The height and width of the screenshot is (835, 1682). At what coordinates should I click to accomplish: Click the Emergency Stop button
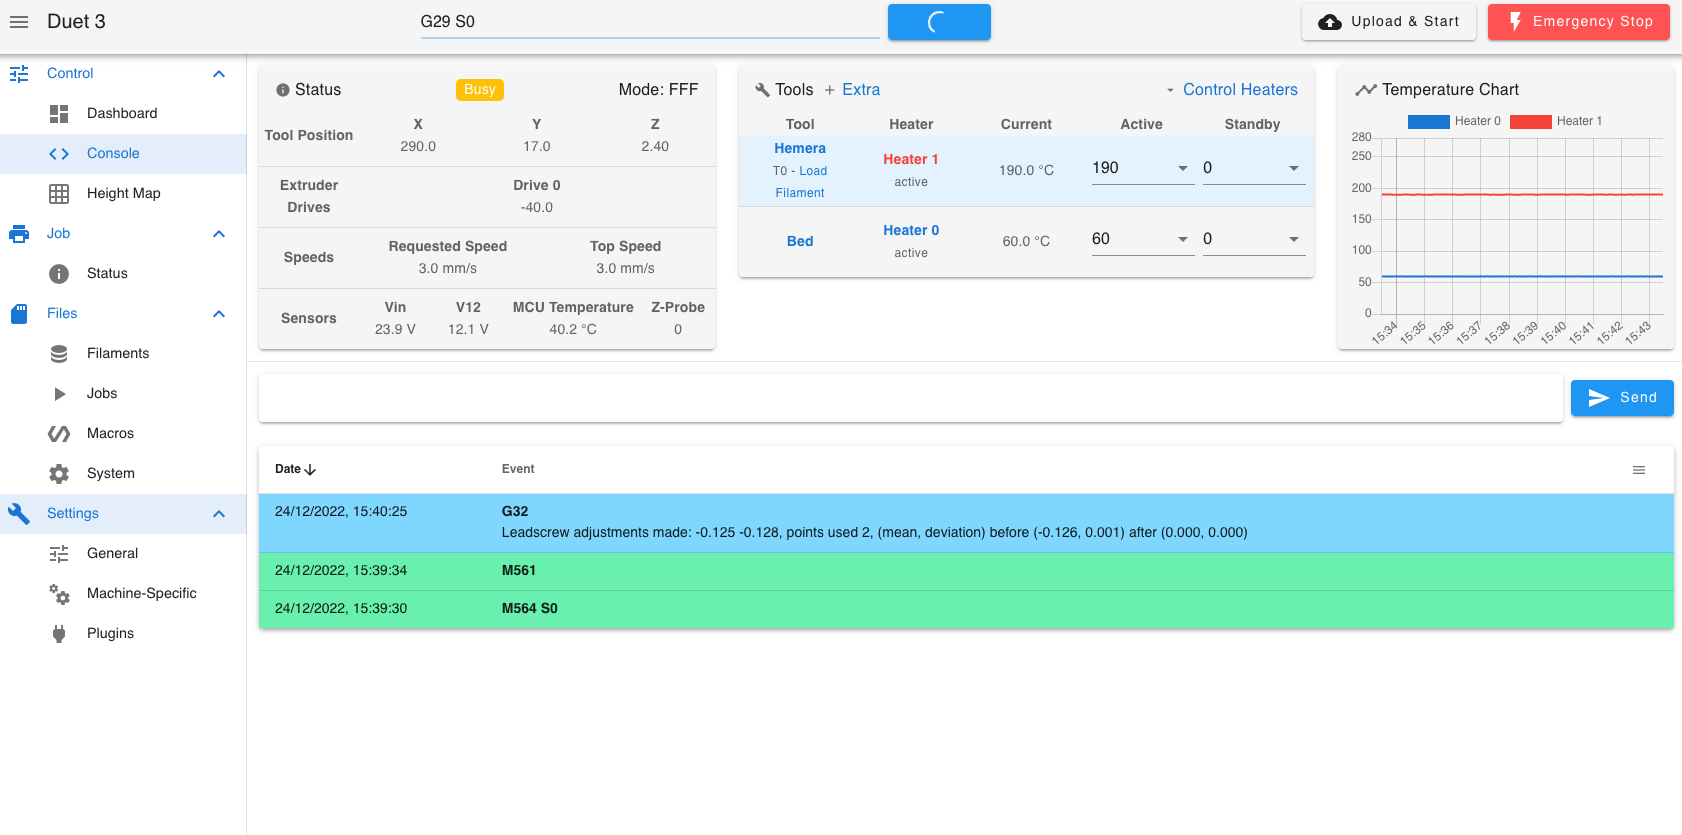tap(1579, 22)
